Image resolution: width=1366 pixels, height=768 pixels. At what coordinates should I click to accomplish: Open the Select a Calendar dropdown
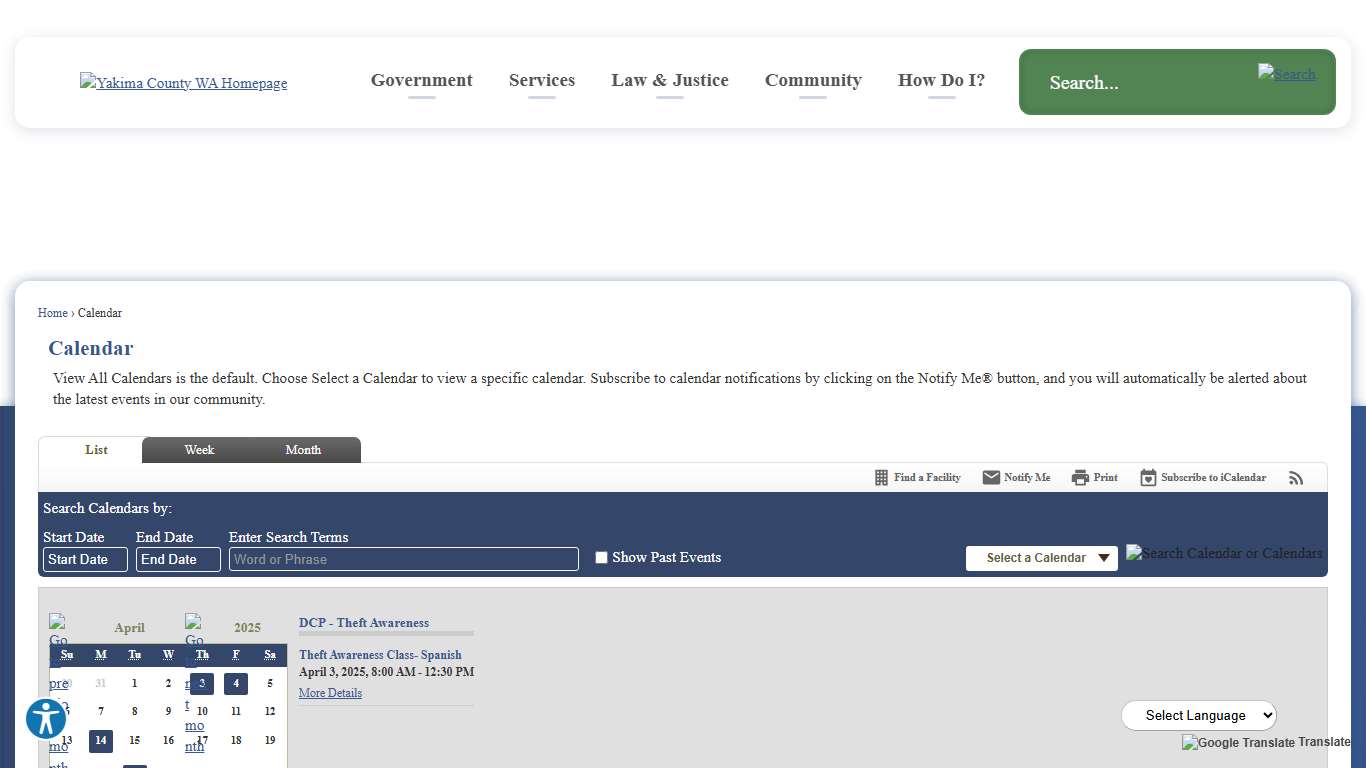[x=1041, y=558]
